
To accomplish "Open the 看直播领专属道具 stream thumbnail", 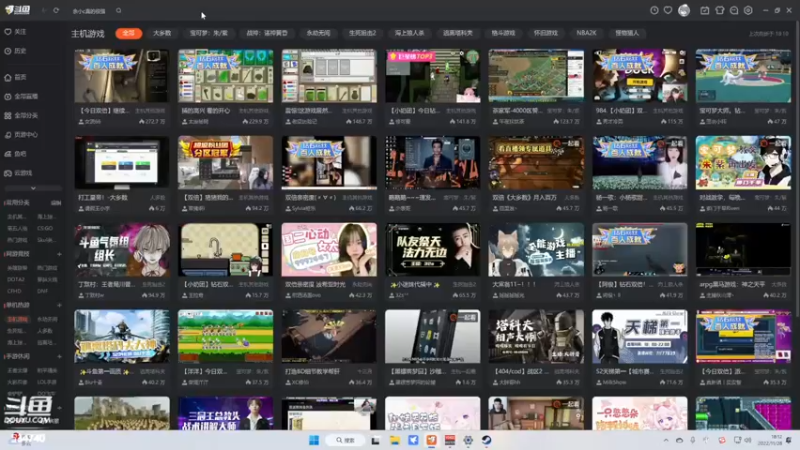I will (536, 163).
